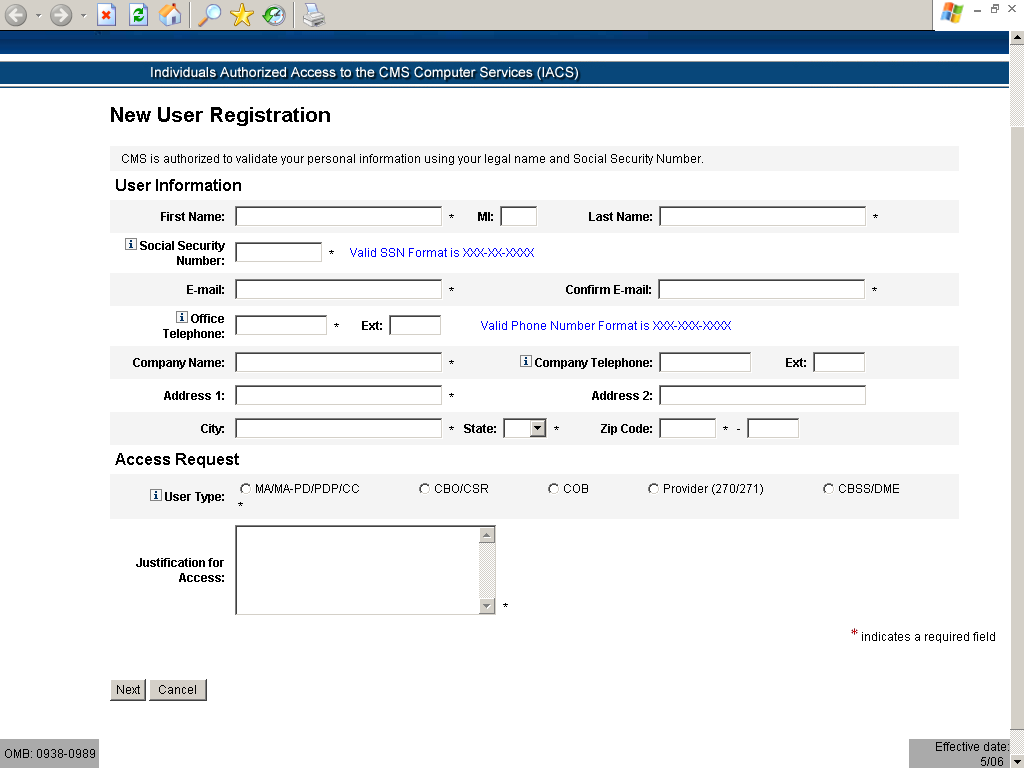Screen dimensions: 1024x768
Task: Focus the Company Telephone Ext field
Action: 839,362
